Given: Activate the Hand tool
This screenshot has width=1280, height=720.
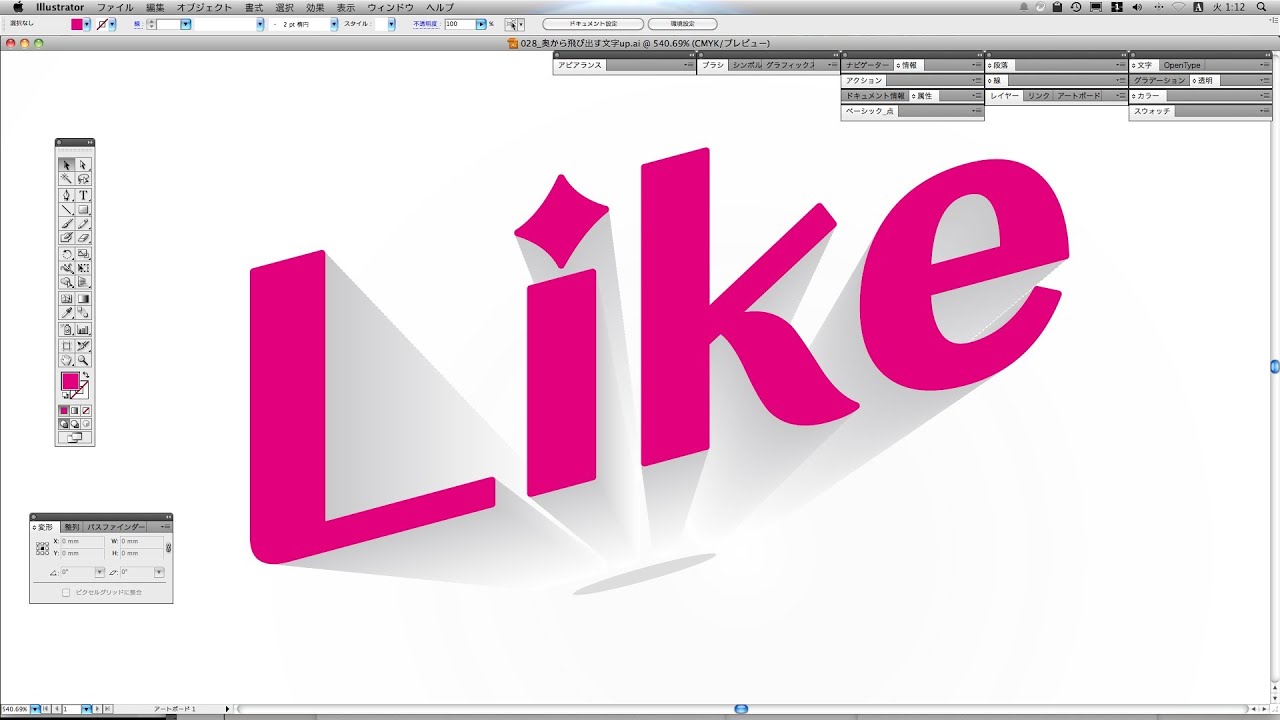Looking at the screenshot, I should coord(66,360).
